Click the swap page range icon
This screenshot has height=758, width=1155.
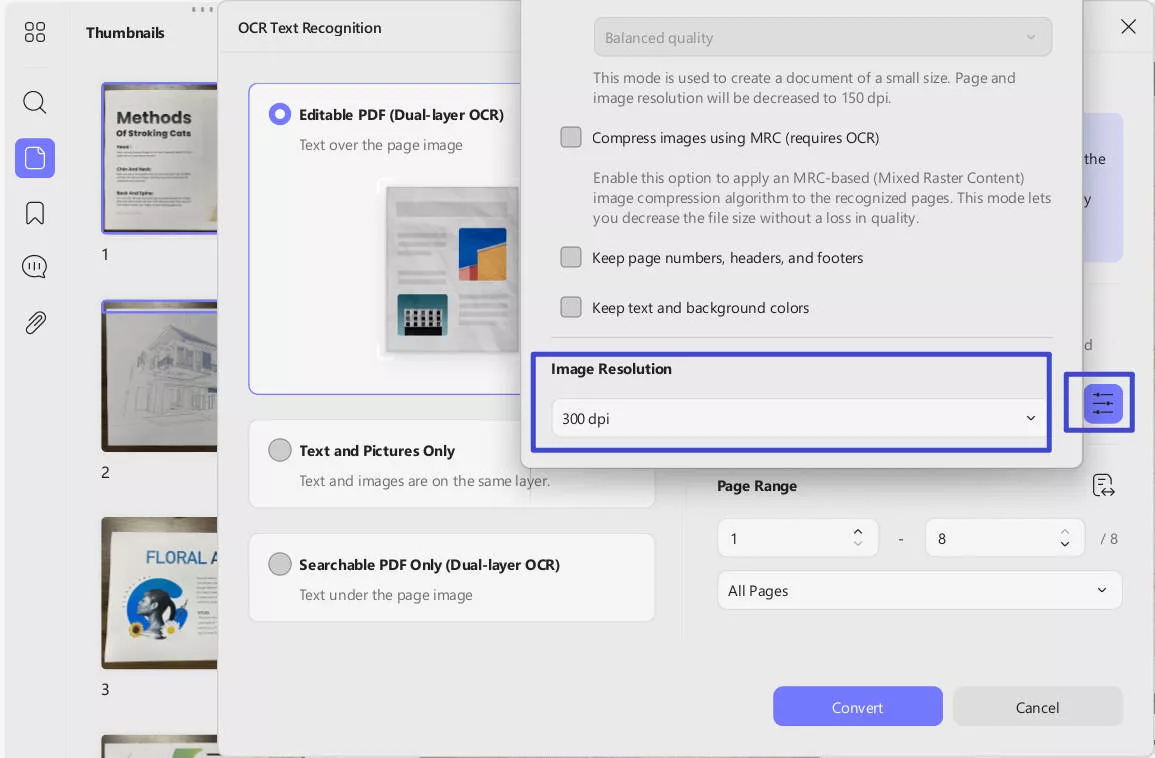[x=1103, y=485]
